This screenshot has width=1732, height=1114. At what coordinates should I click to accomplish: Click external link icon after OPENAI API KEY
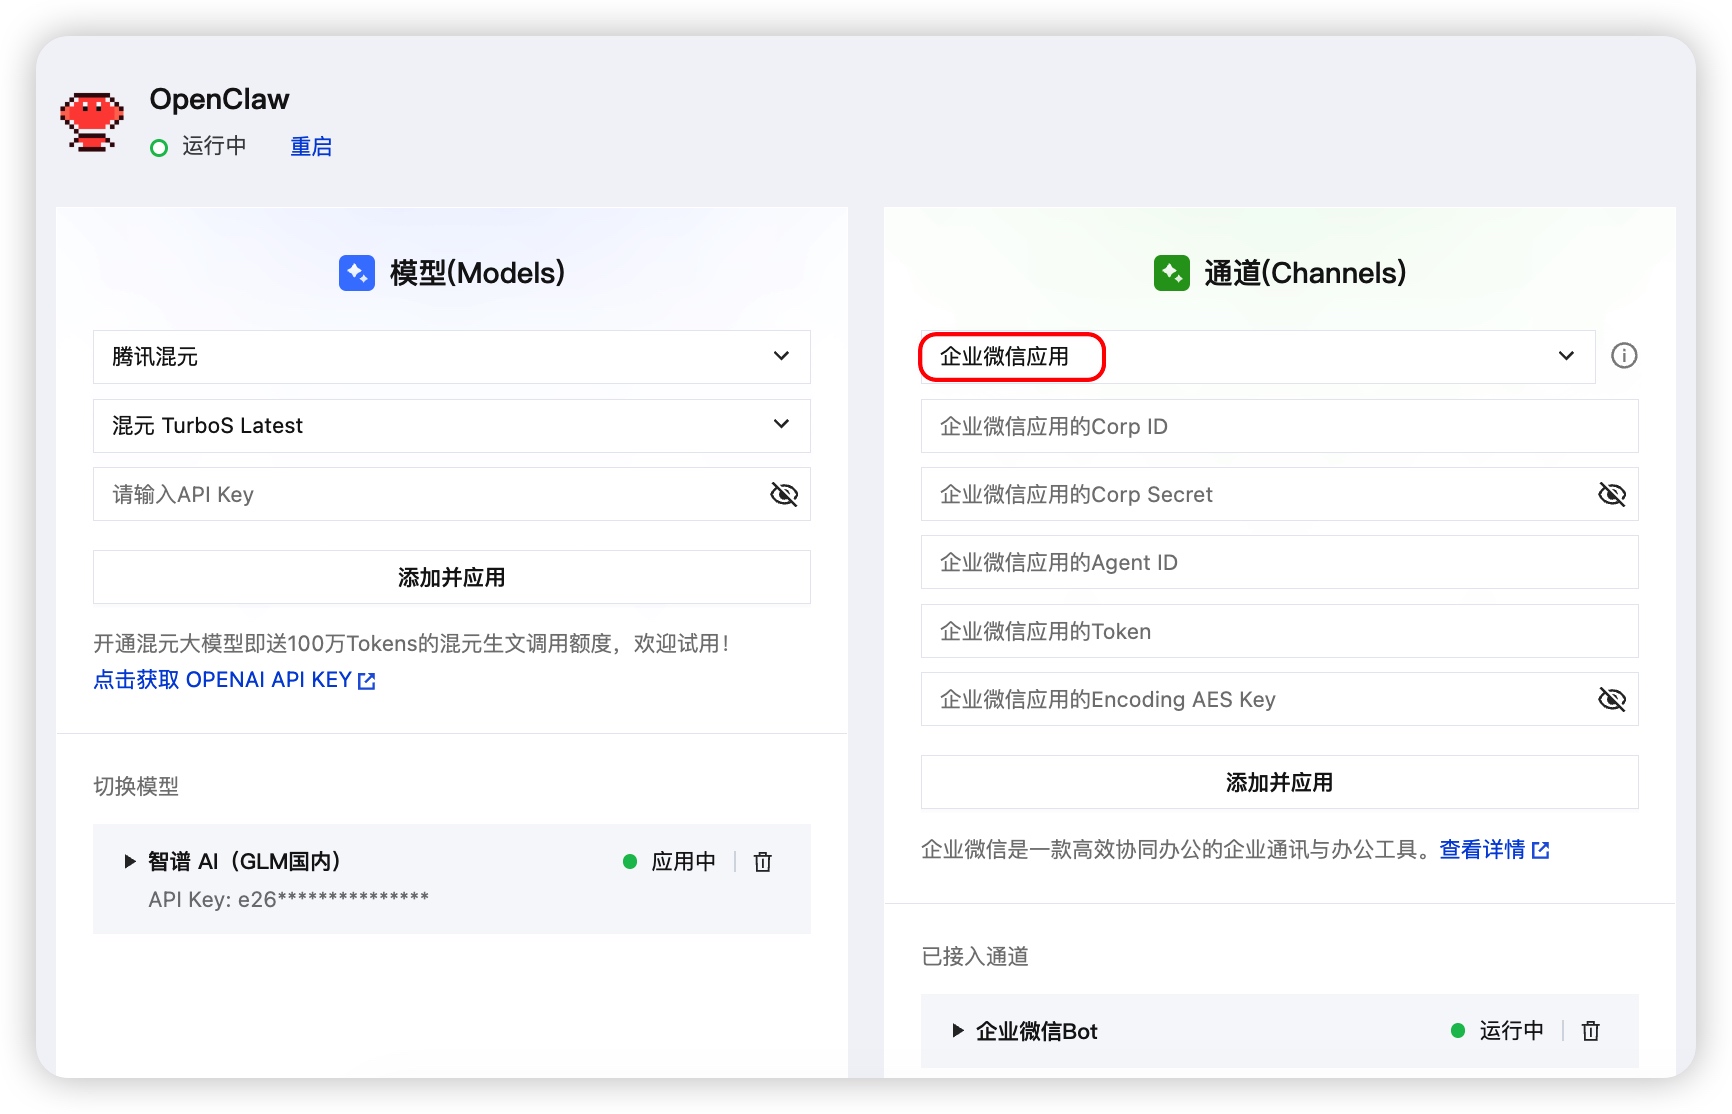coord(367,681)
